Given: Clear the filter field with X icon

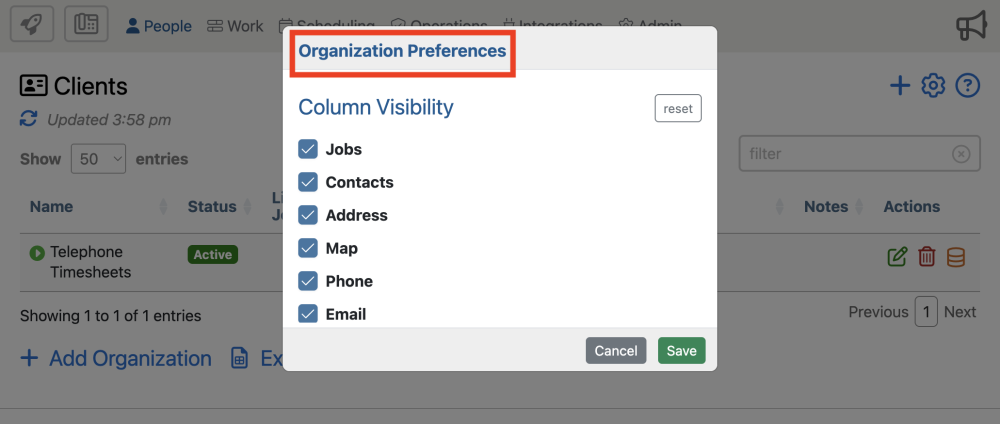Looking at the screenshot, I should (x=960, y=154).
